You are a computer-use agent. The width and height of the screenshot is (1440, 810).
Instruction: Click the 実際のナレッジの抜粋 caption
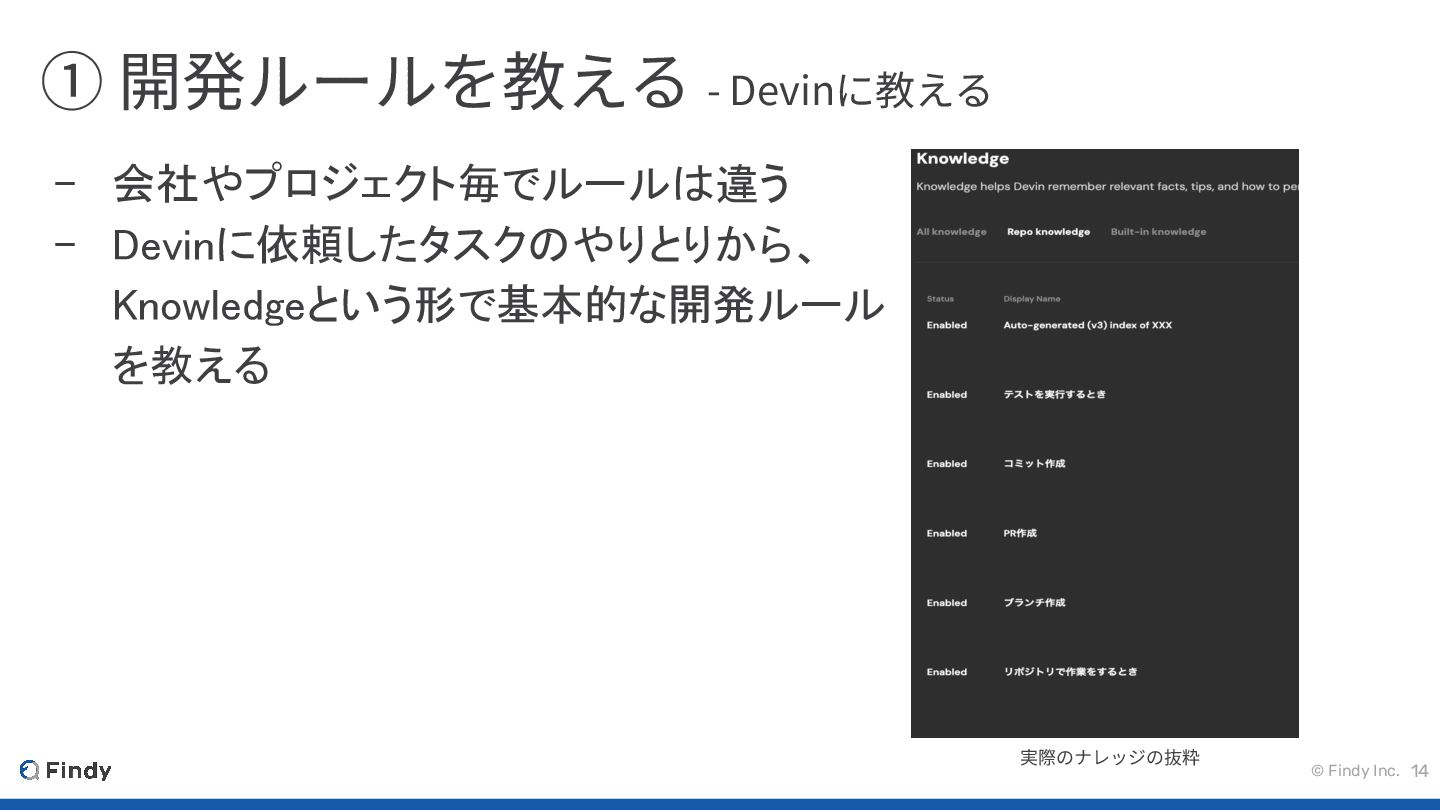coord(1109,758)
